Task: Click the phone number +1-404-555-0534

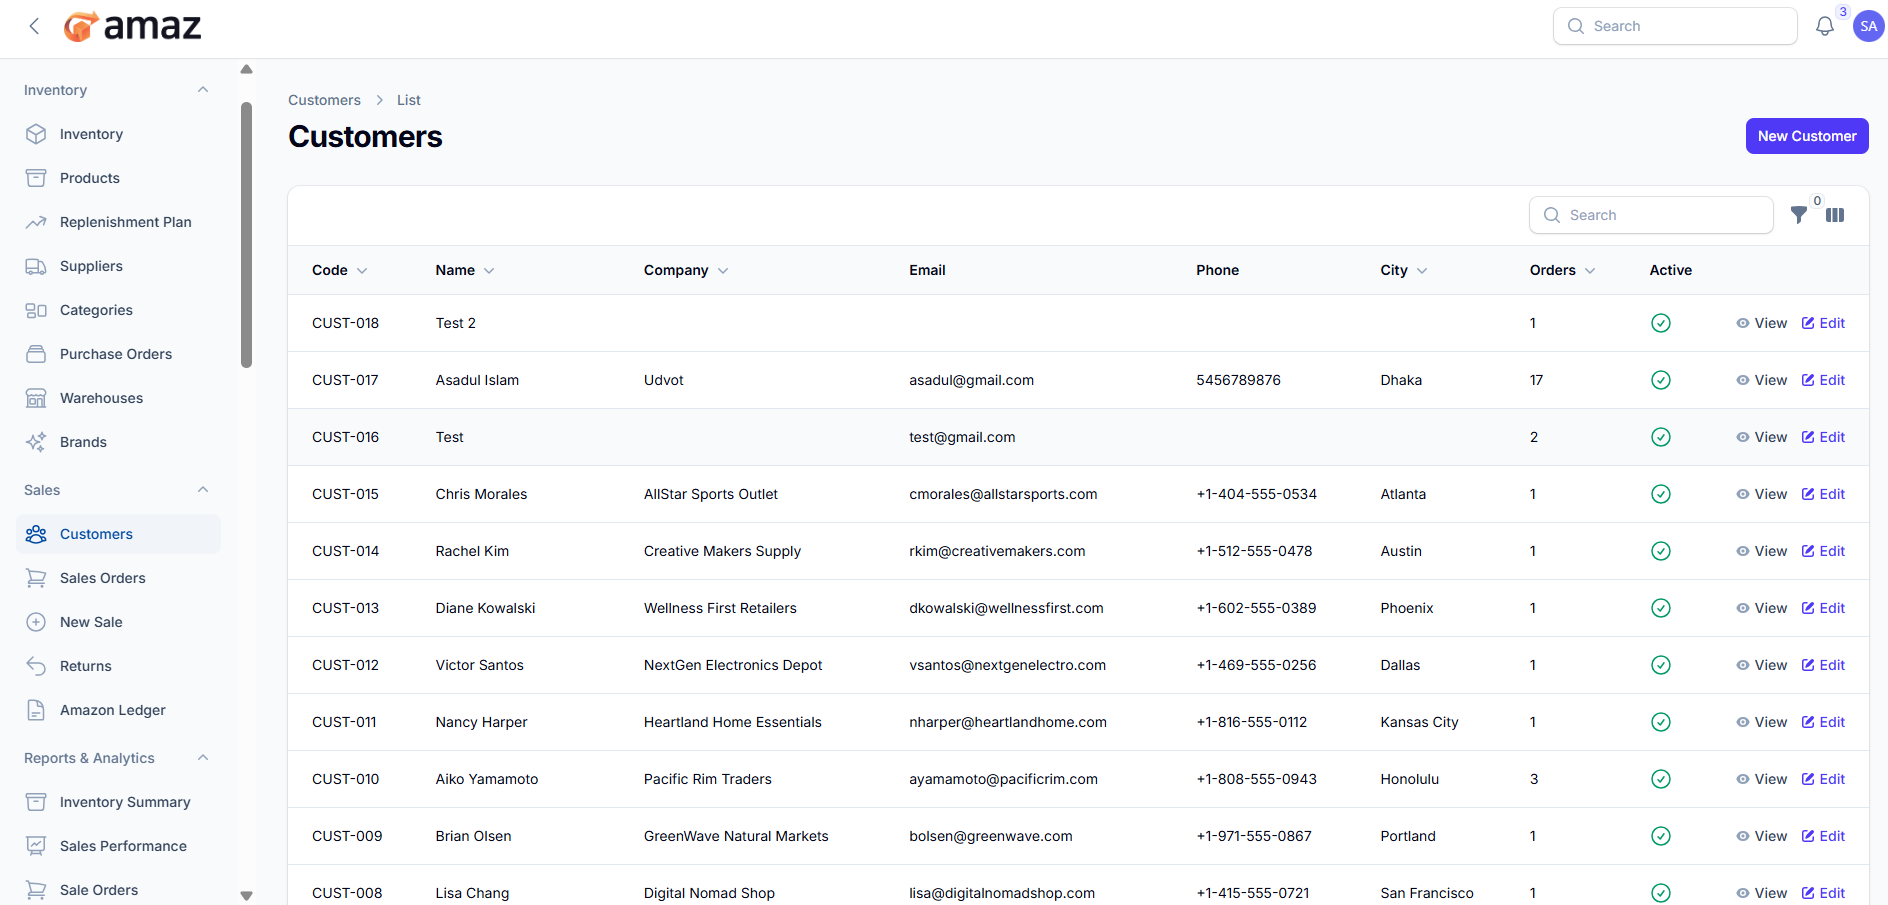Action: (x=1257, y=494)
